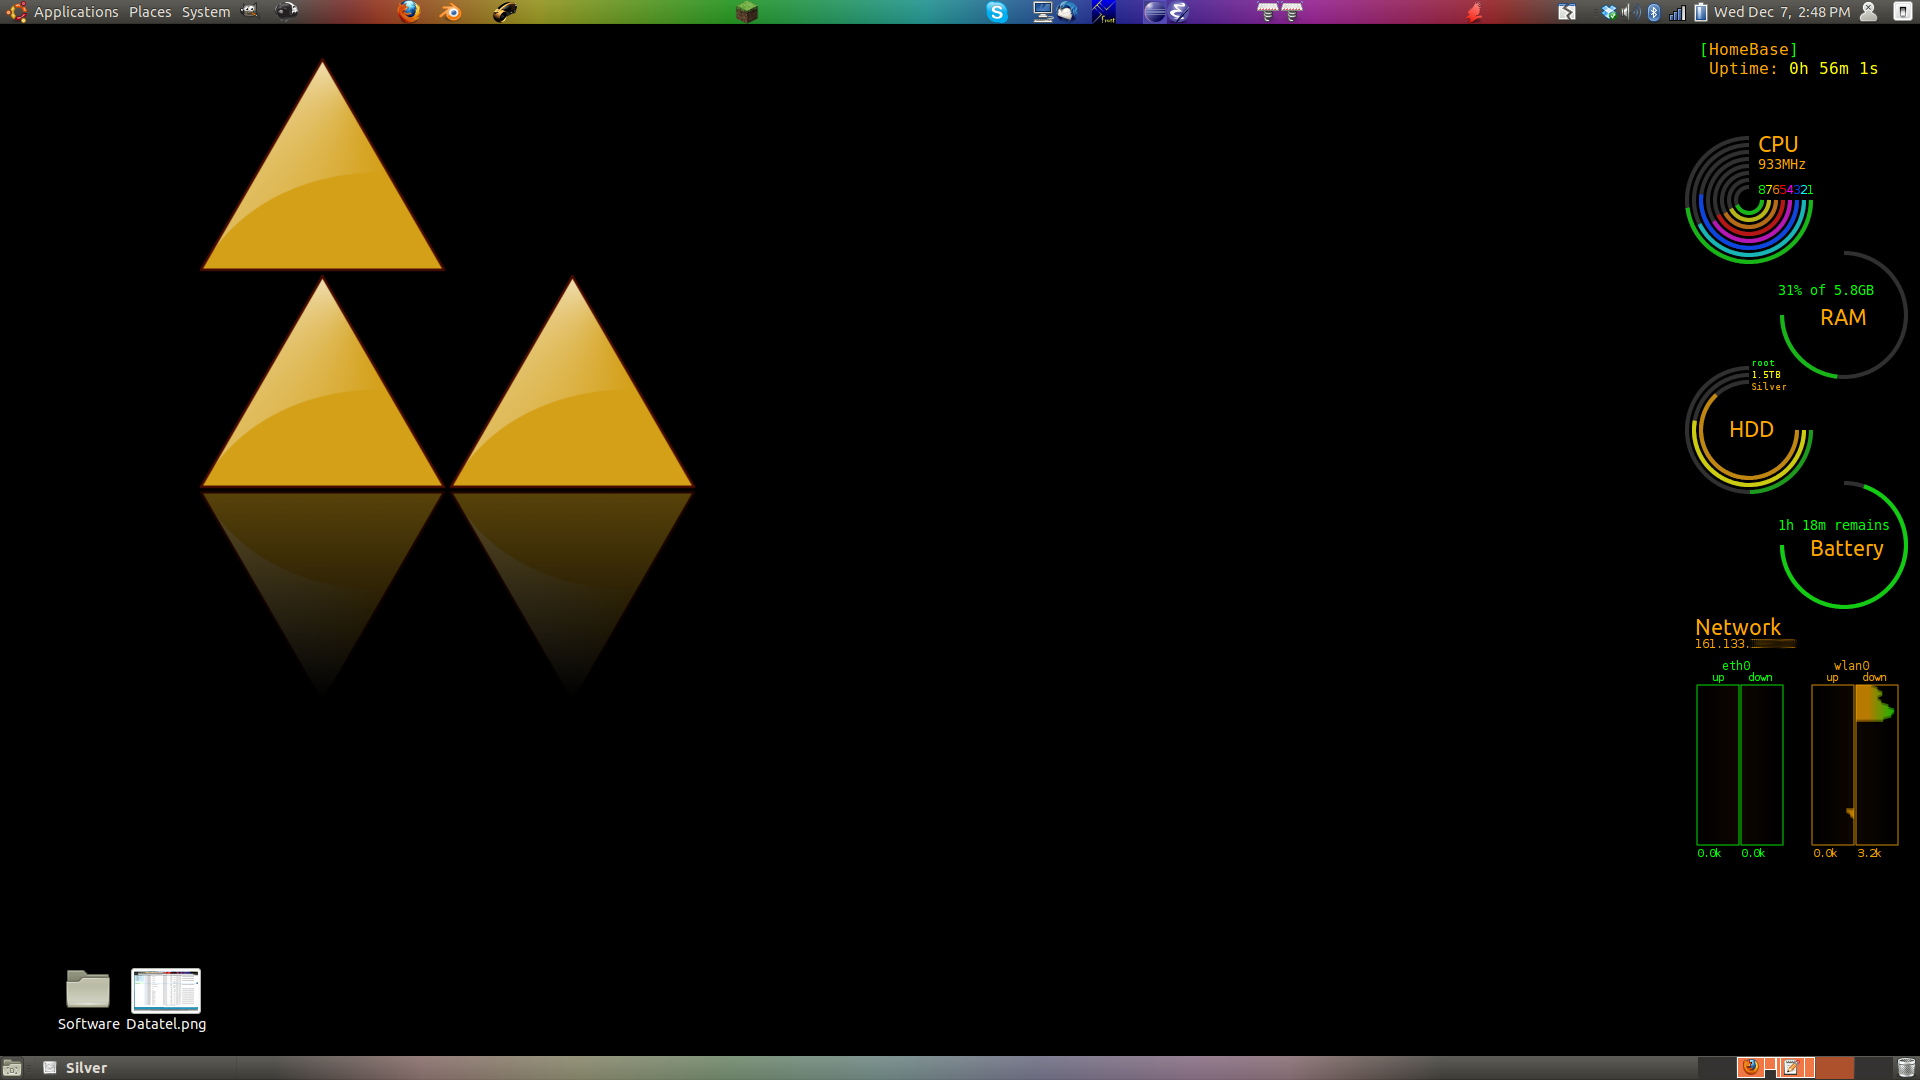Open the Applications menu
The image size is (1920, 1080).
click(x=76, y=12)
